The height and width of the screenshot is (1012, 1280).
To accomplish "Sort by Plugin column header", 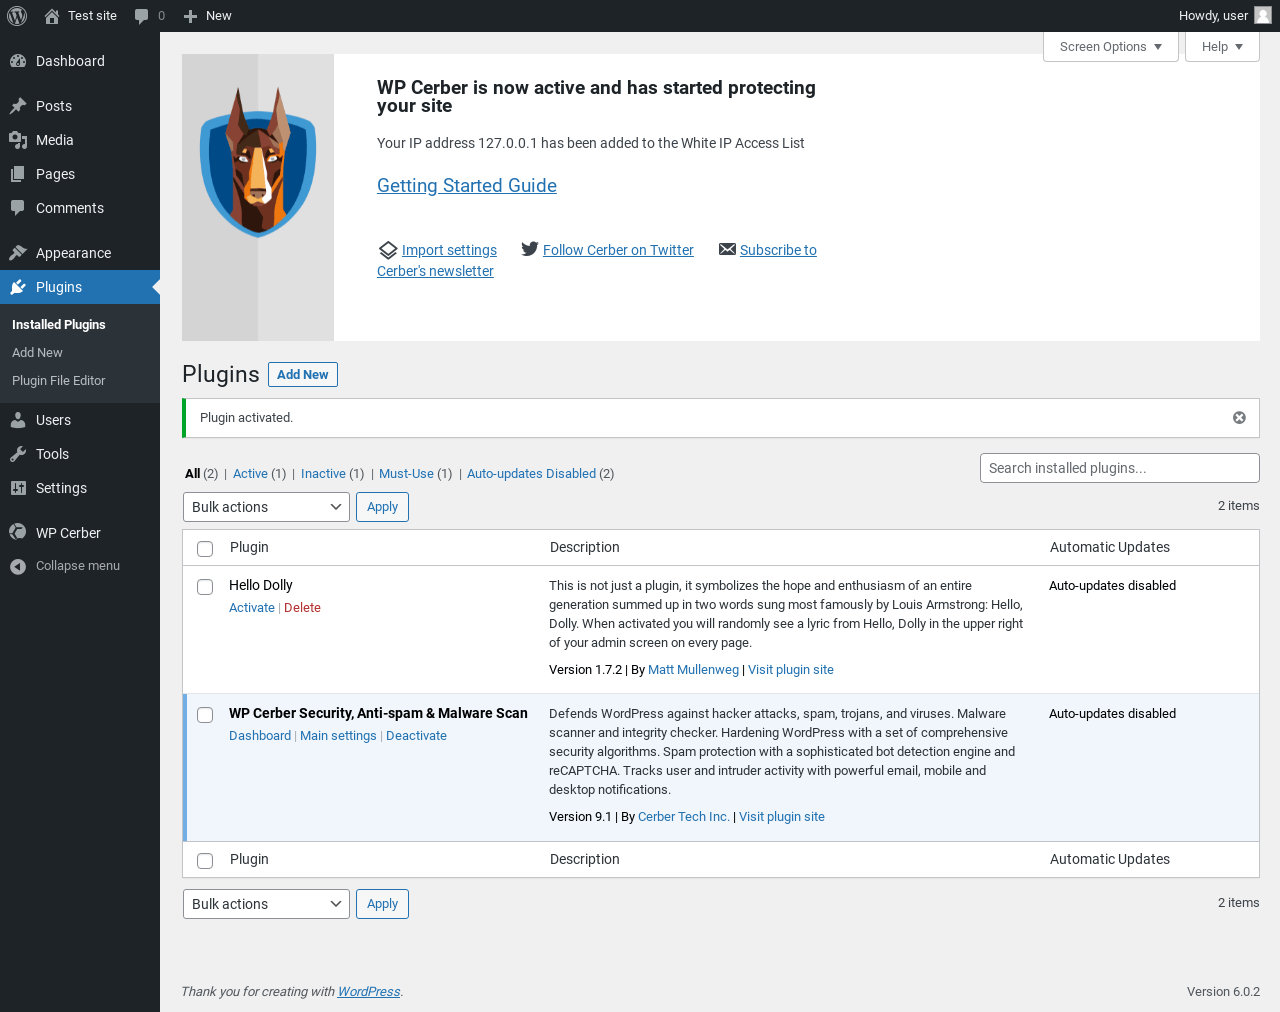I will (249, 547).
